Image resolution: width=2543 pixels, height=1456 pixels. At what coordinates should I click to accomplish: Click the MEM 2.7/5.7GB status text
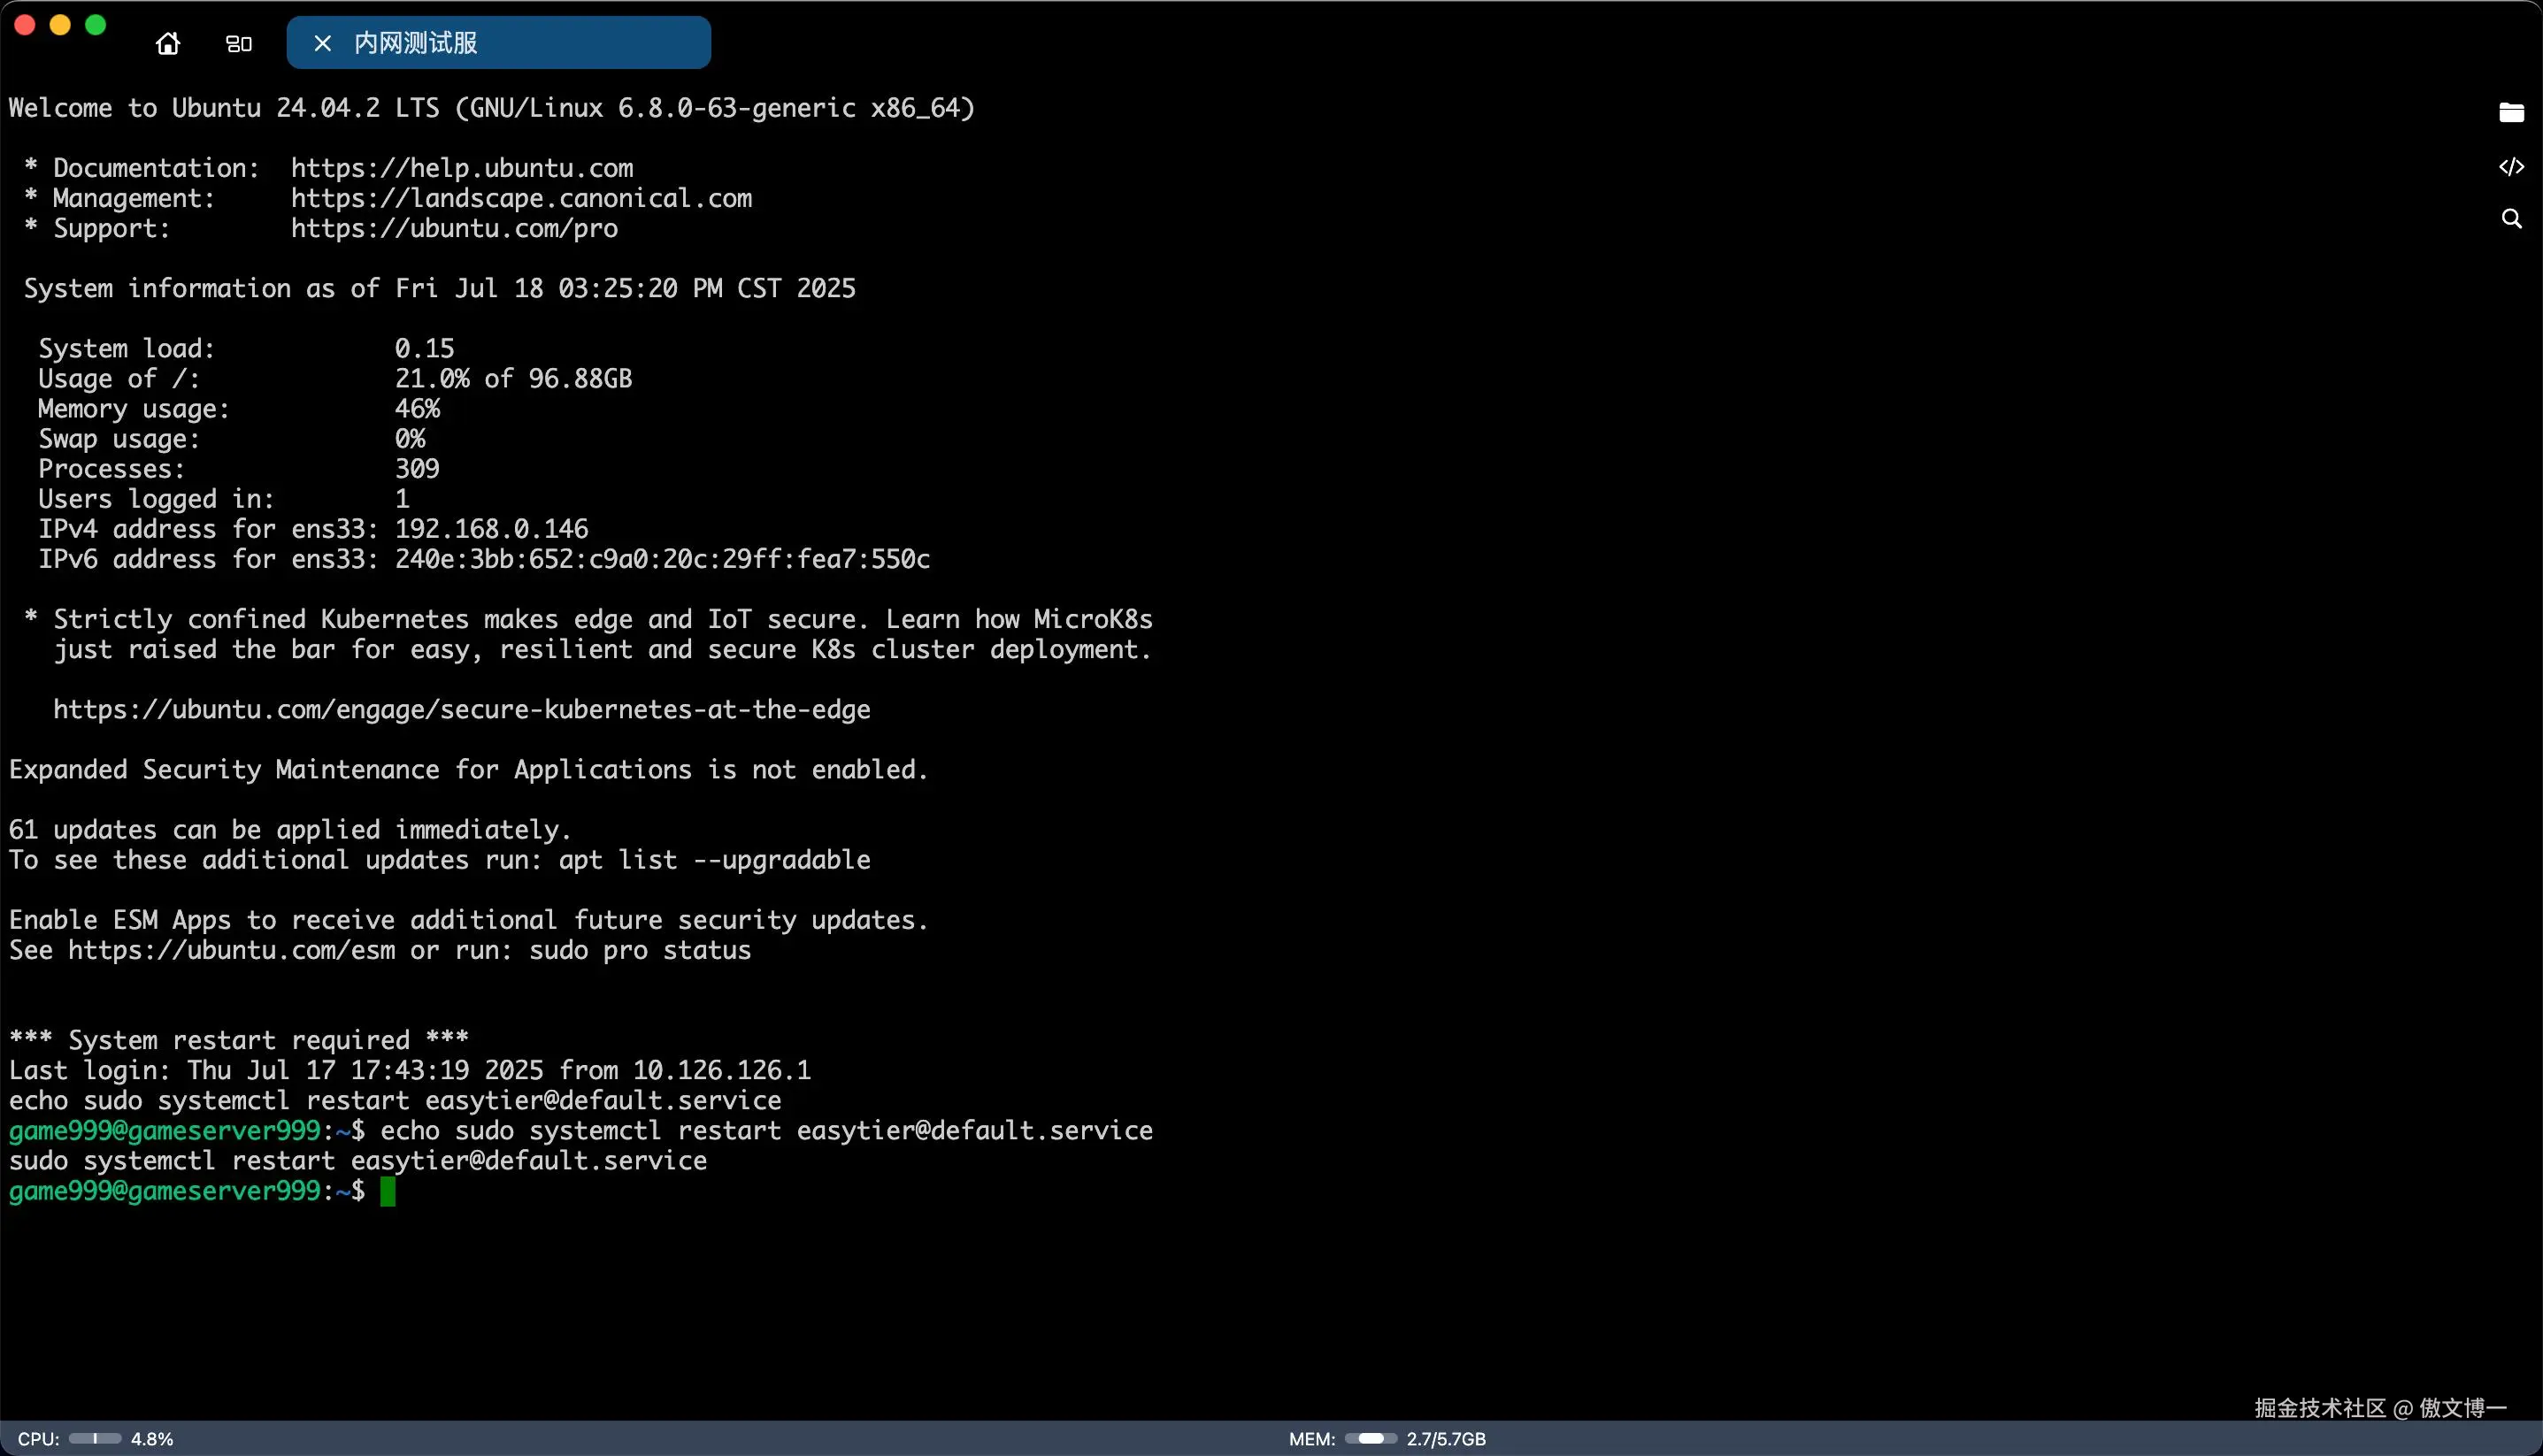(x=1446, y=1439)
